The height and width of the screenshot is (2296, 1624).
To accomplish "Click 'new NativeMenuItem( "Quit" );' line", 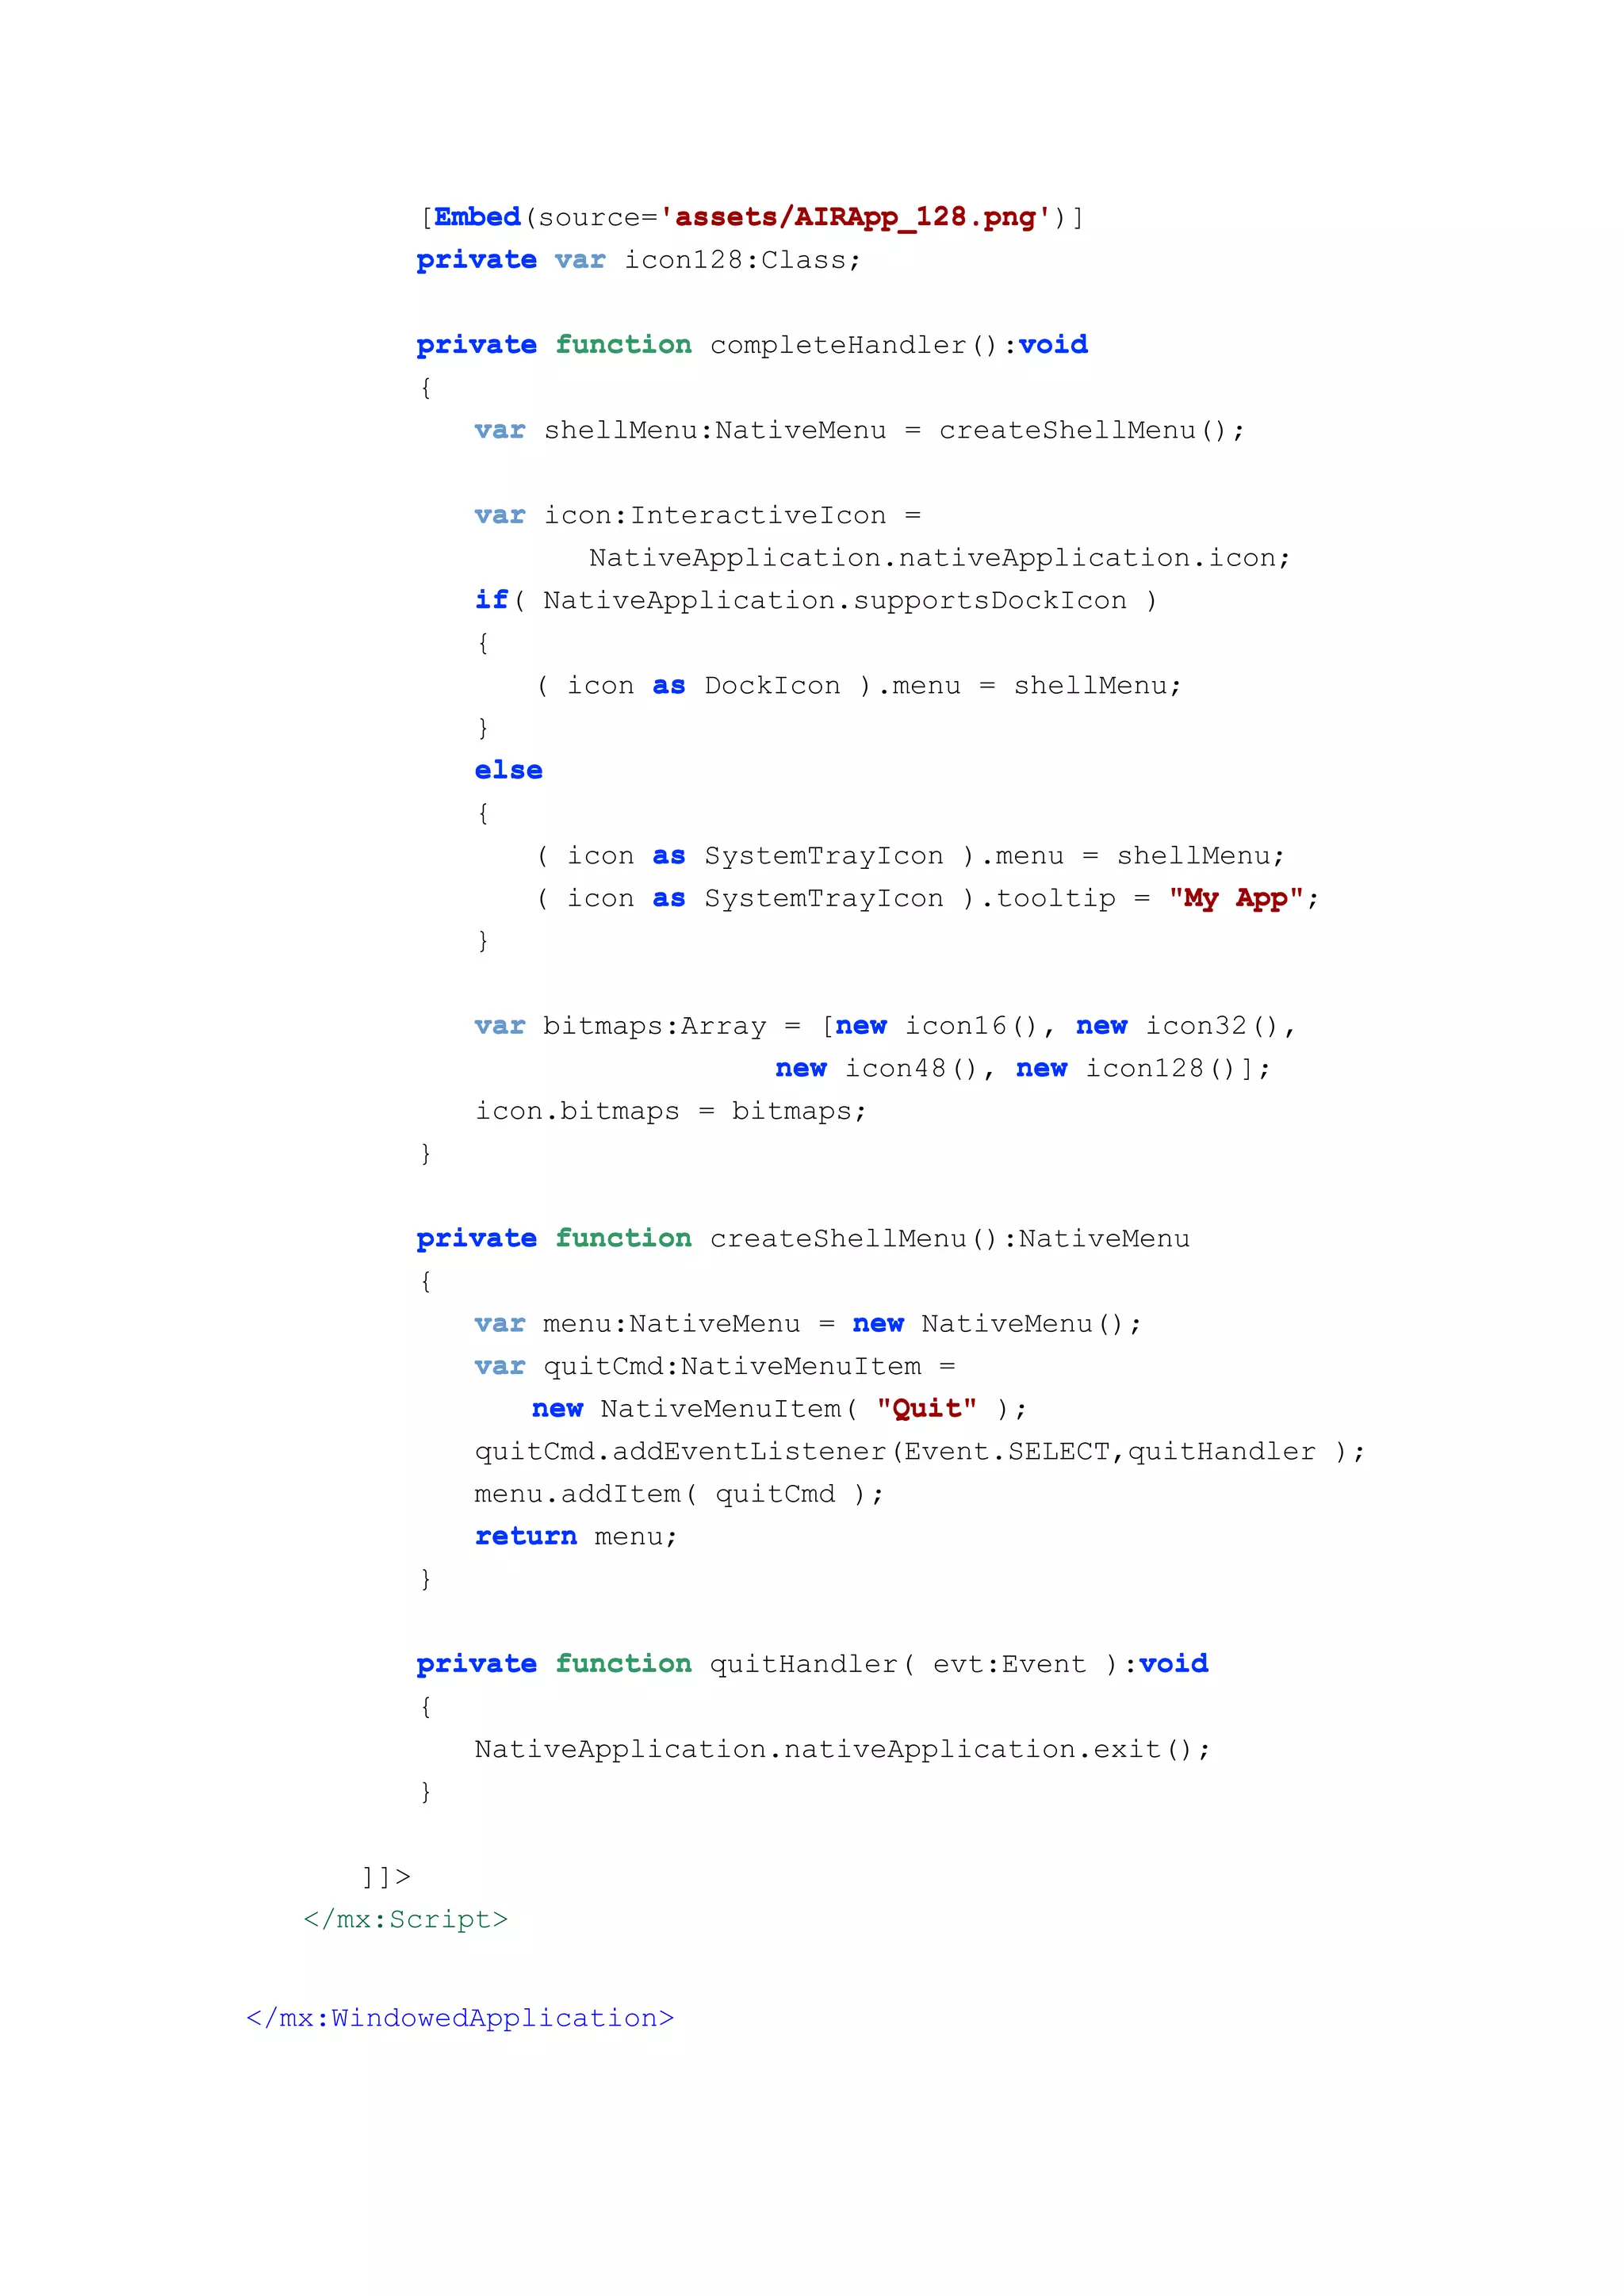I will [780, 1409].
